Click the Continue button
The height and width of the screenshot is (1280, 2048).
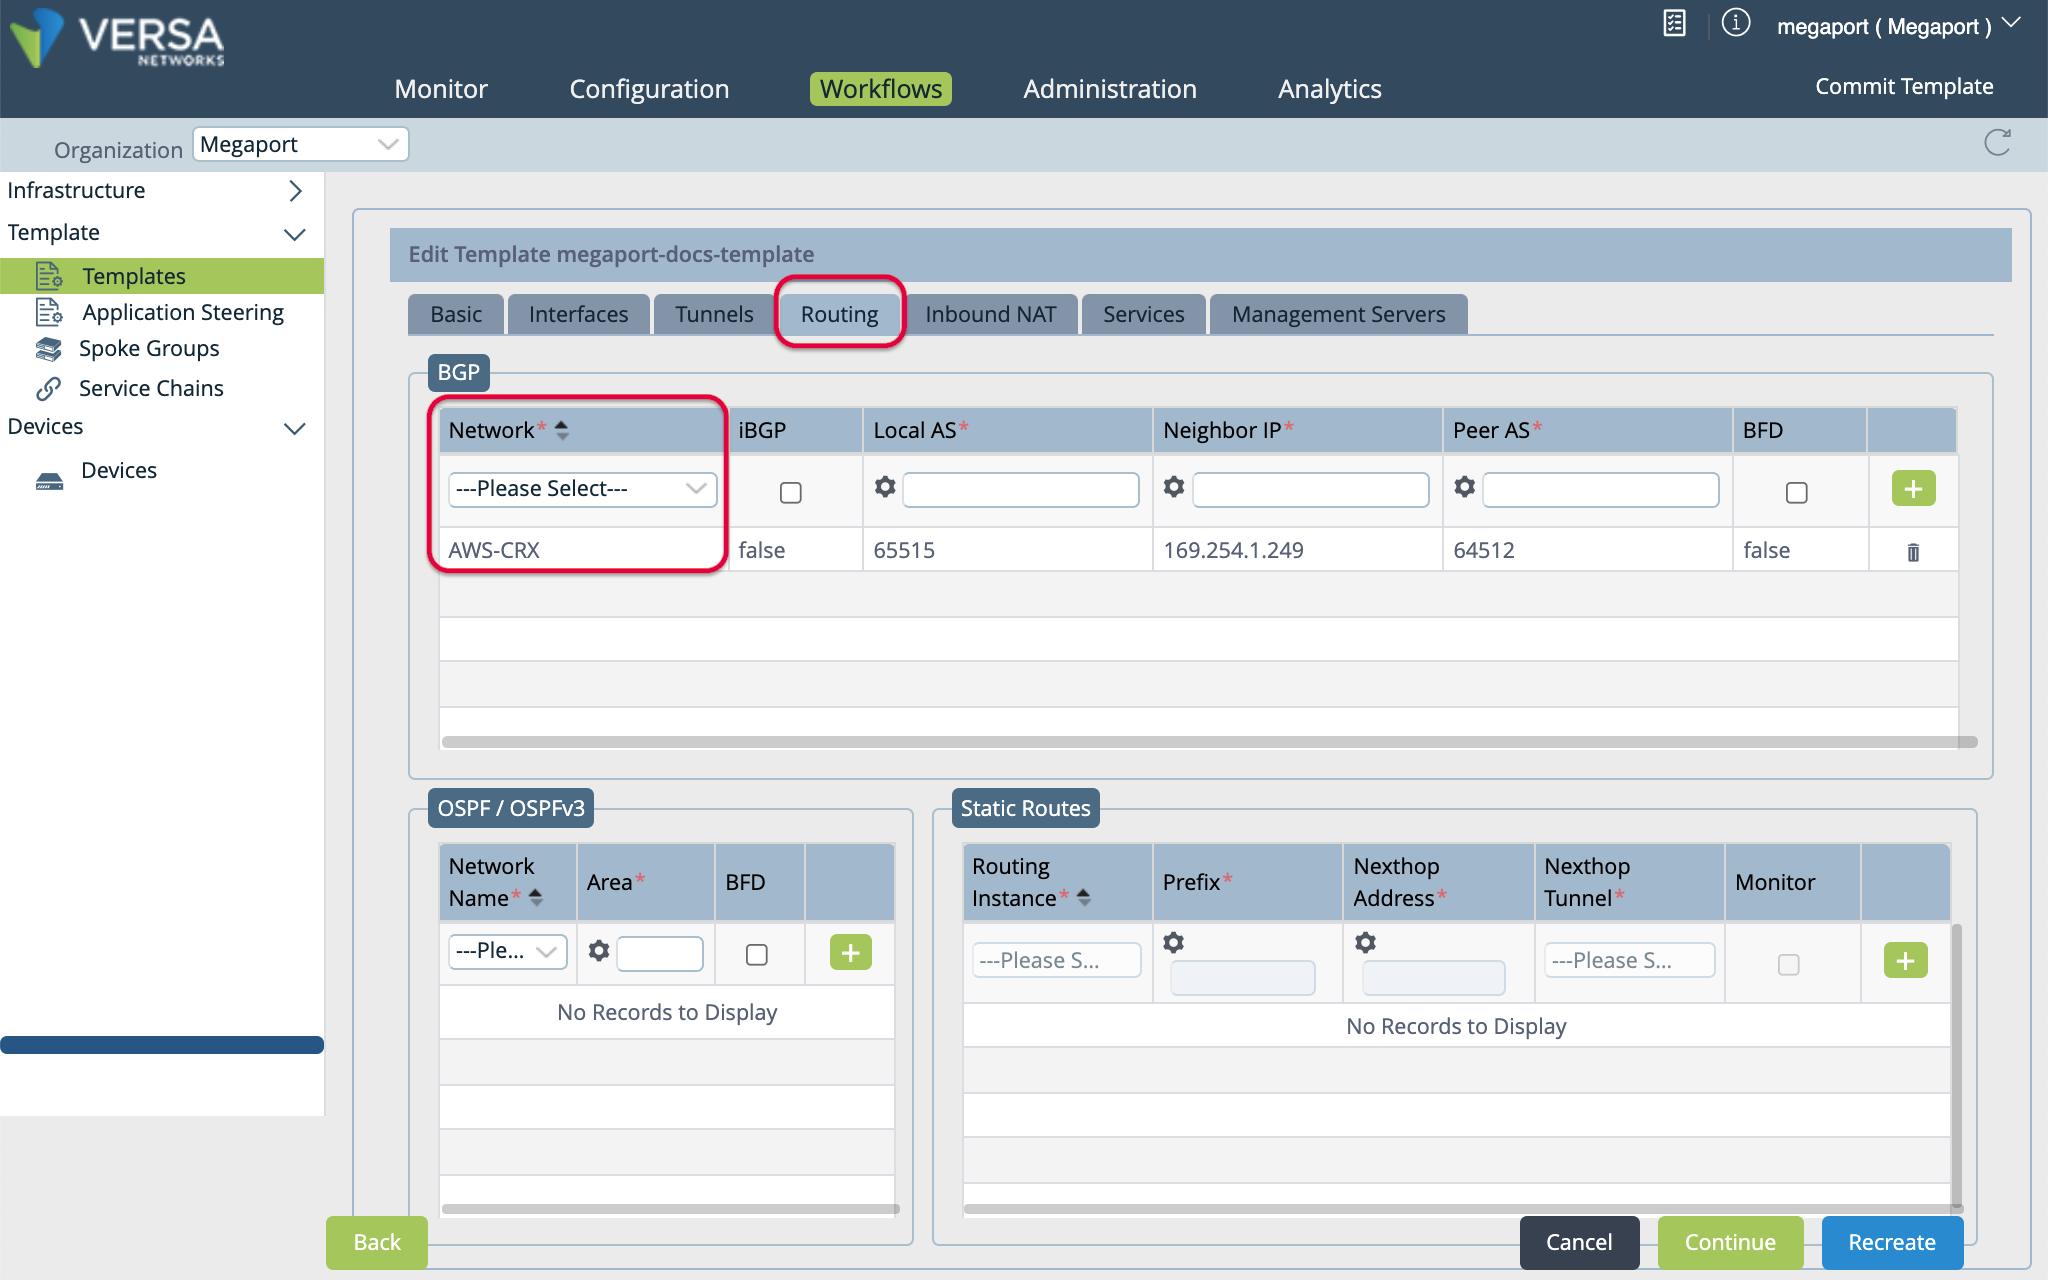click(1730, 1242)
